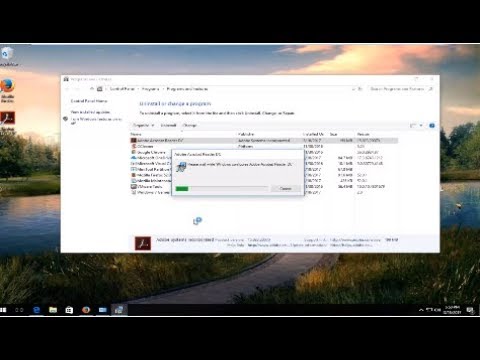Cancel the Adobe Acrobat Reader DC uninstall
This screenshot has height=360, width=480.
[285, 189]
